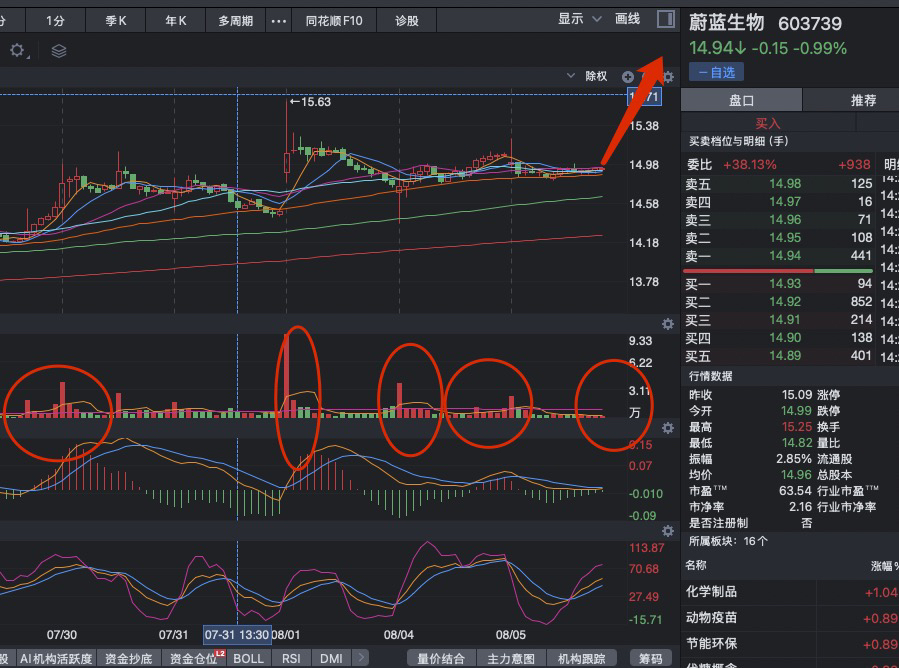Click 市盈 TTM value 63.54
The width and height of the screenshot is (899, 668).
[795, 491]
